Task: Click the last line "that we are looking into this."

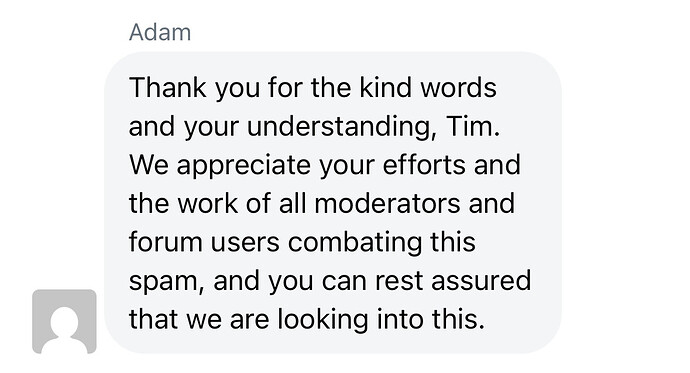Action: click(x=307, y=319)
